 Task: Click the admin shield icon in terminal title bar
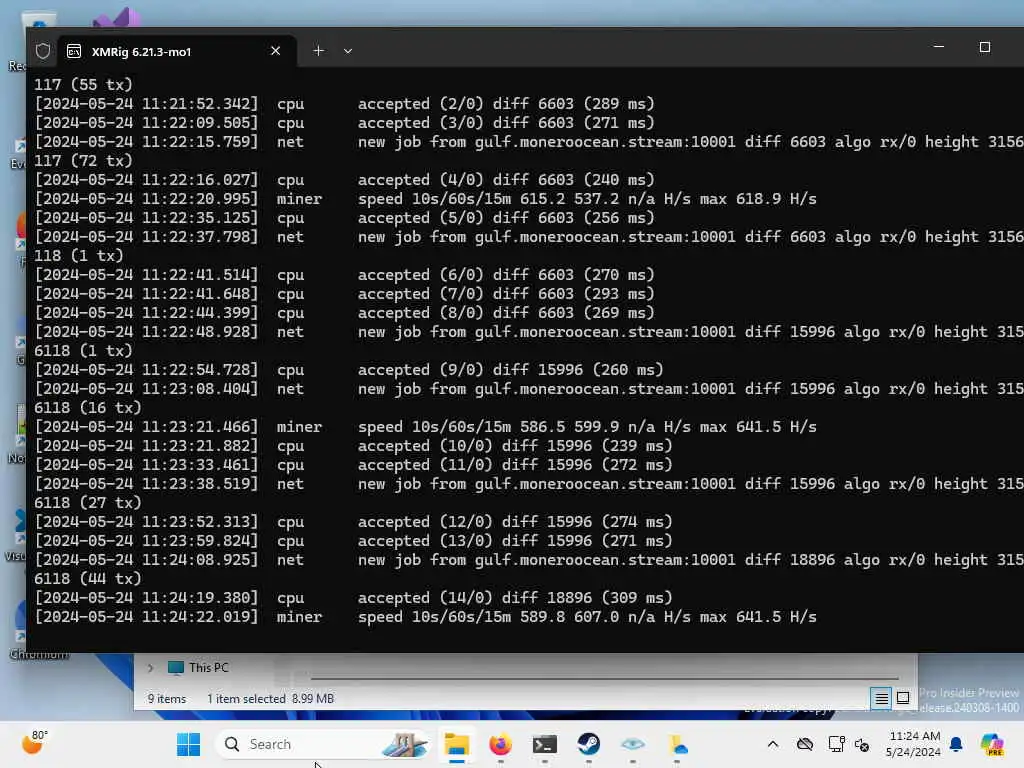point(43,51)
